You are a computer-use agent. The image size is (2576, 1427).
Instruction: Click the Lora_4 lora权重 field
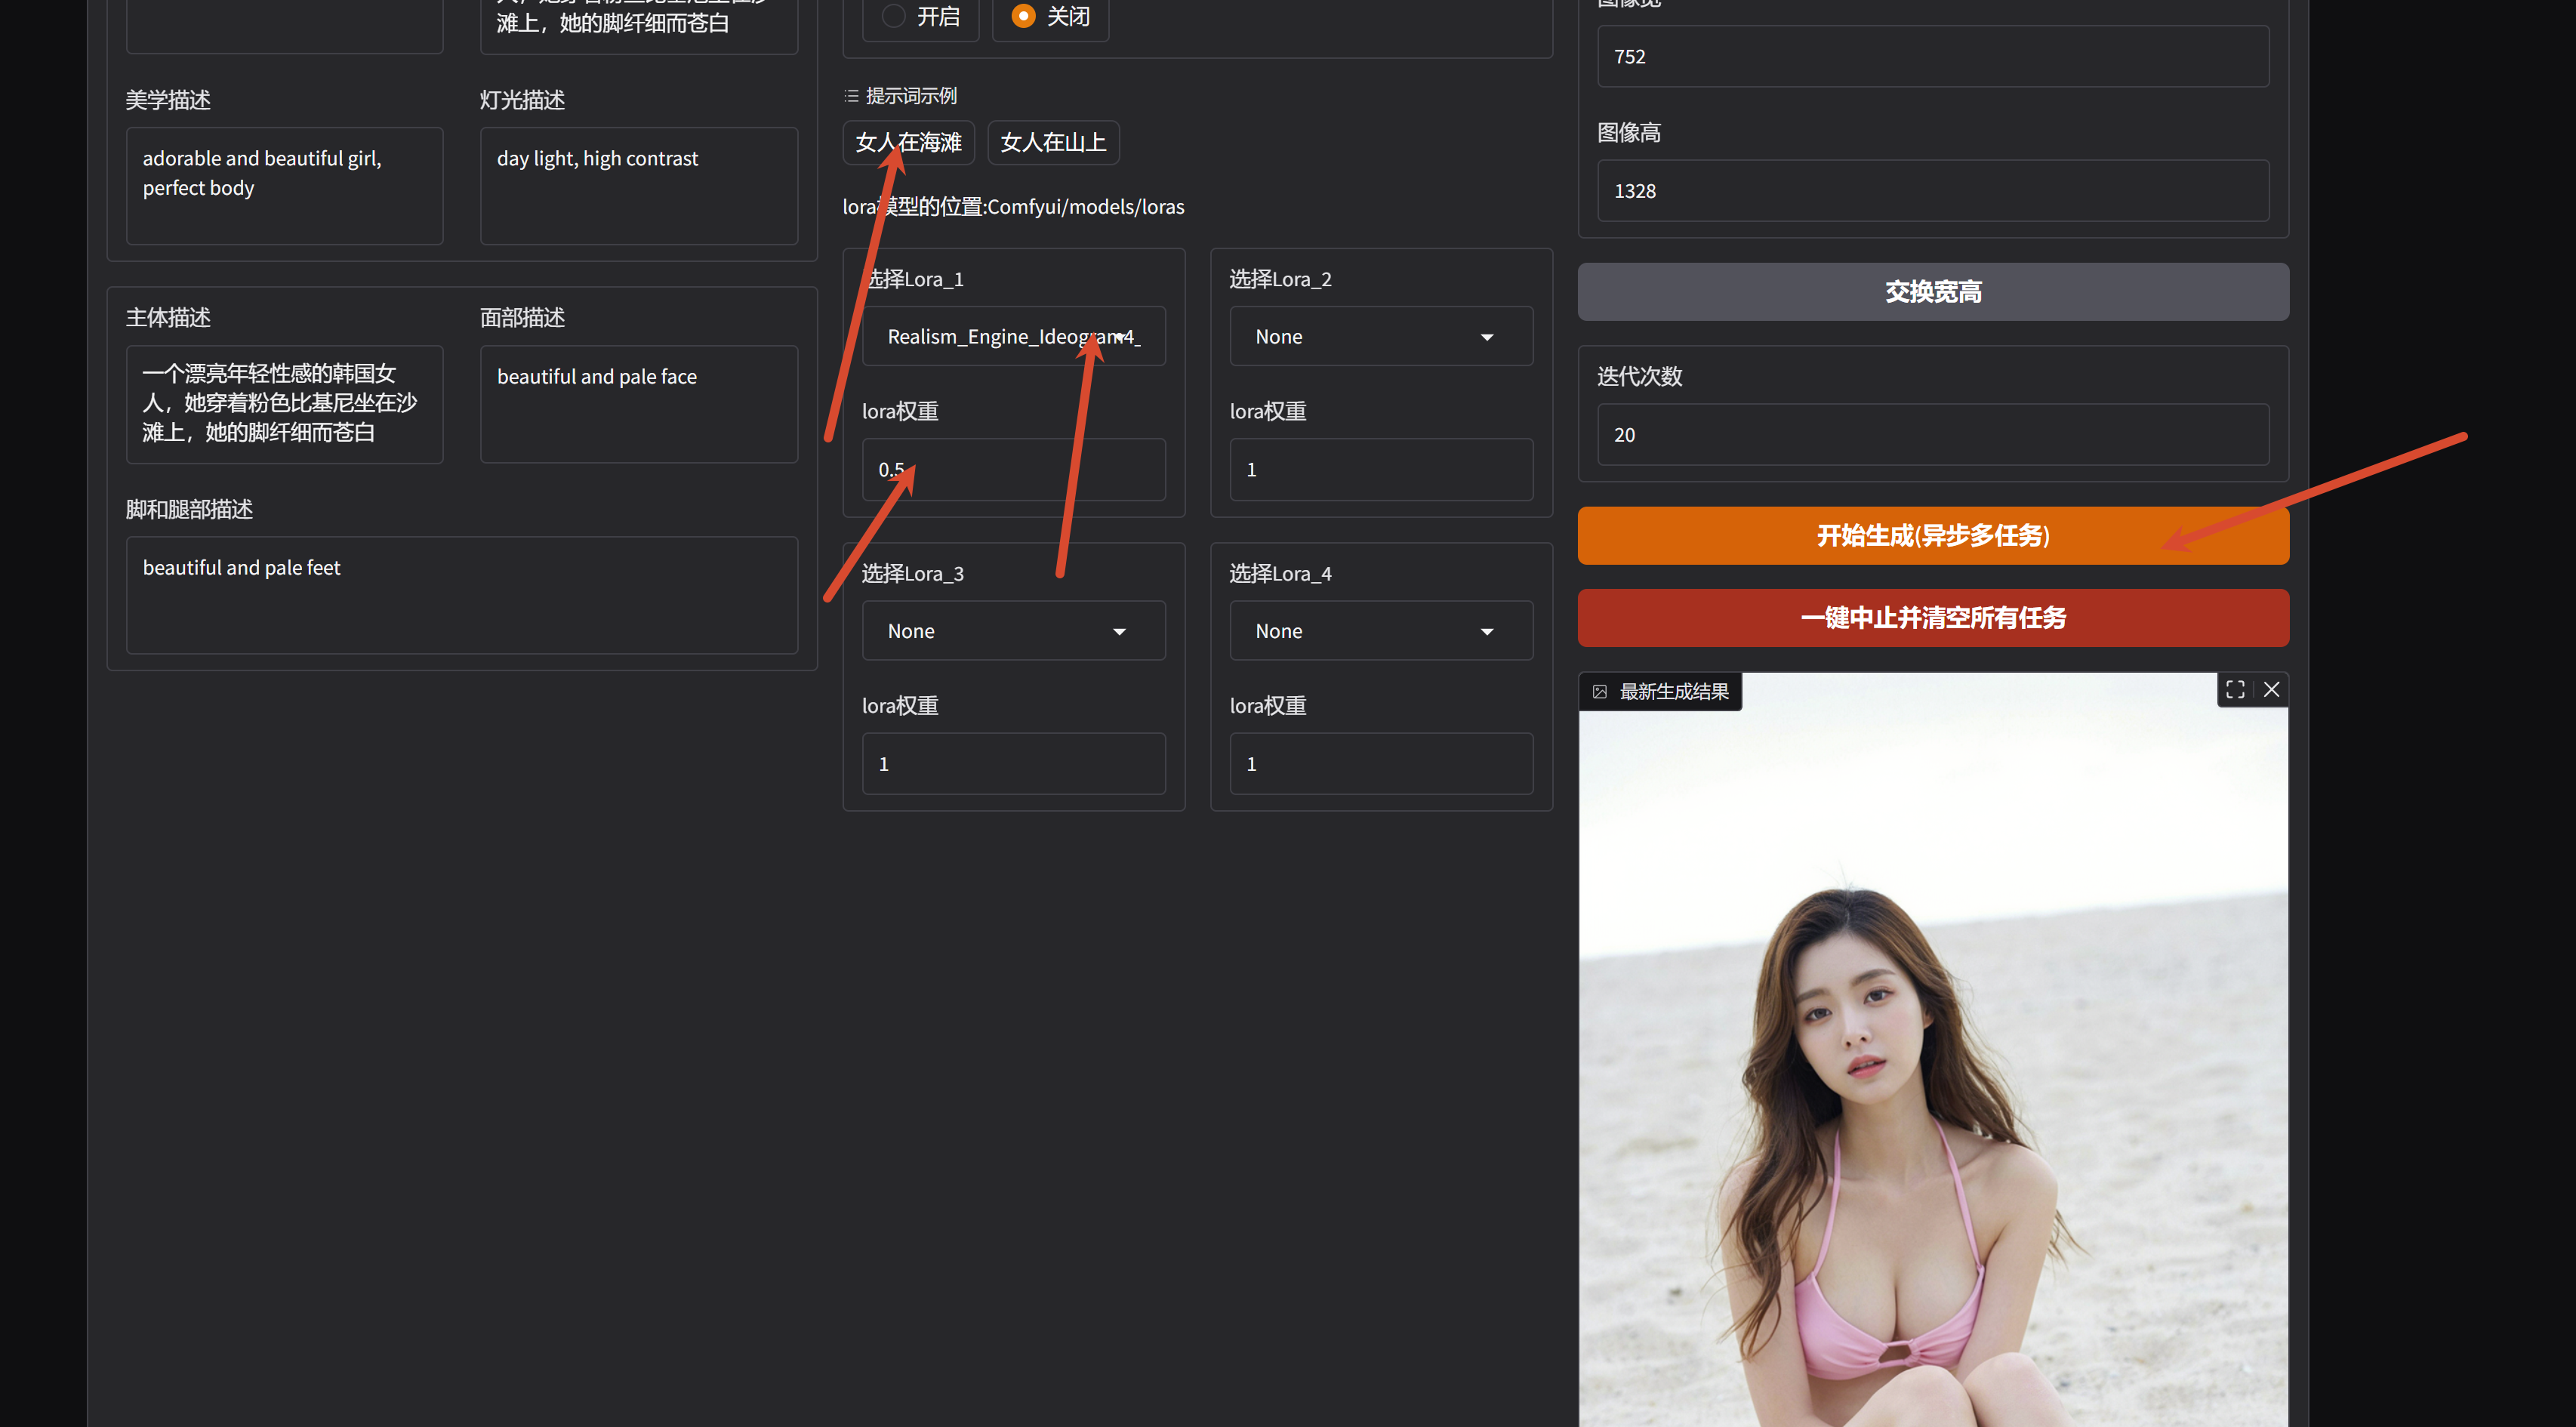coord(1381,764)
